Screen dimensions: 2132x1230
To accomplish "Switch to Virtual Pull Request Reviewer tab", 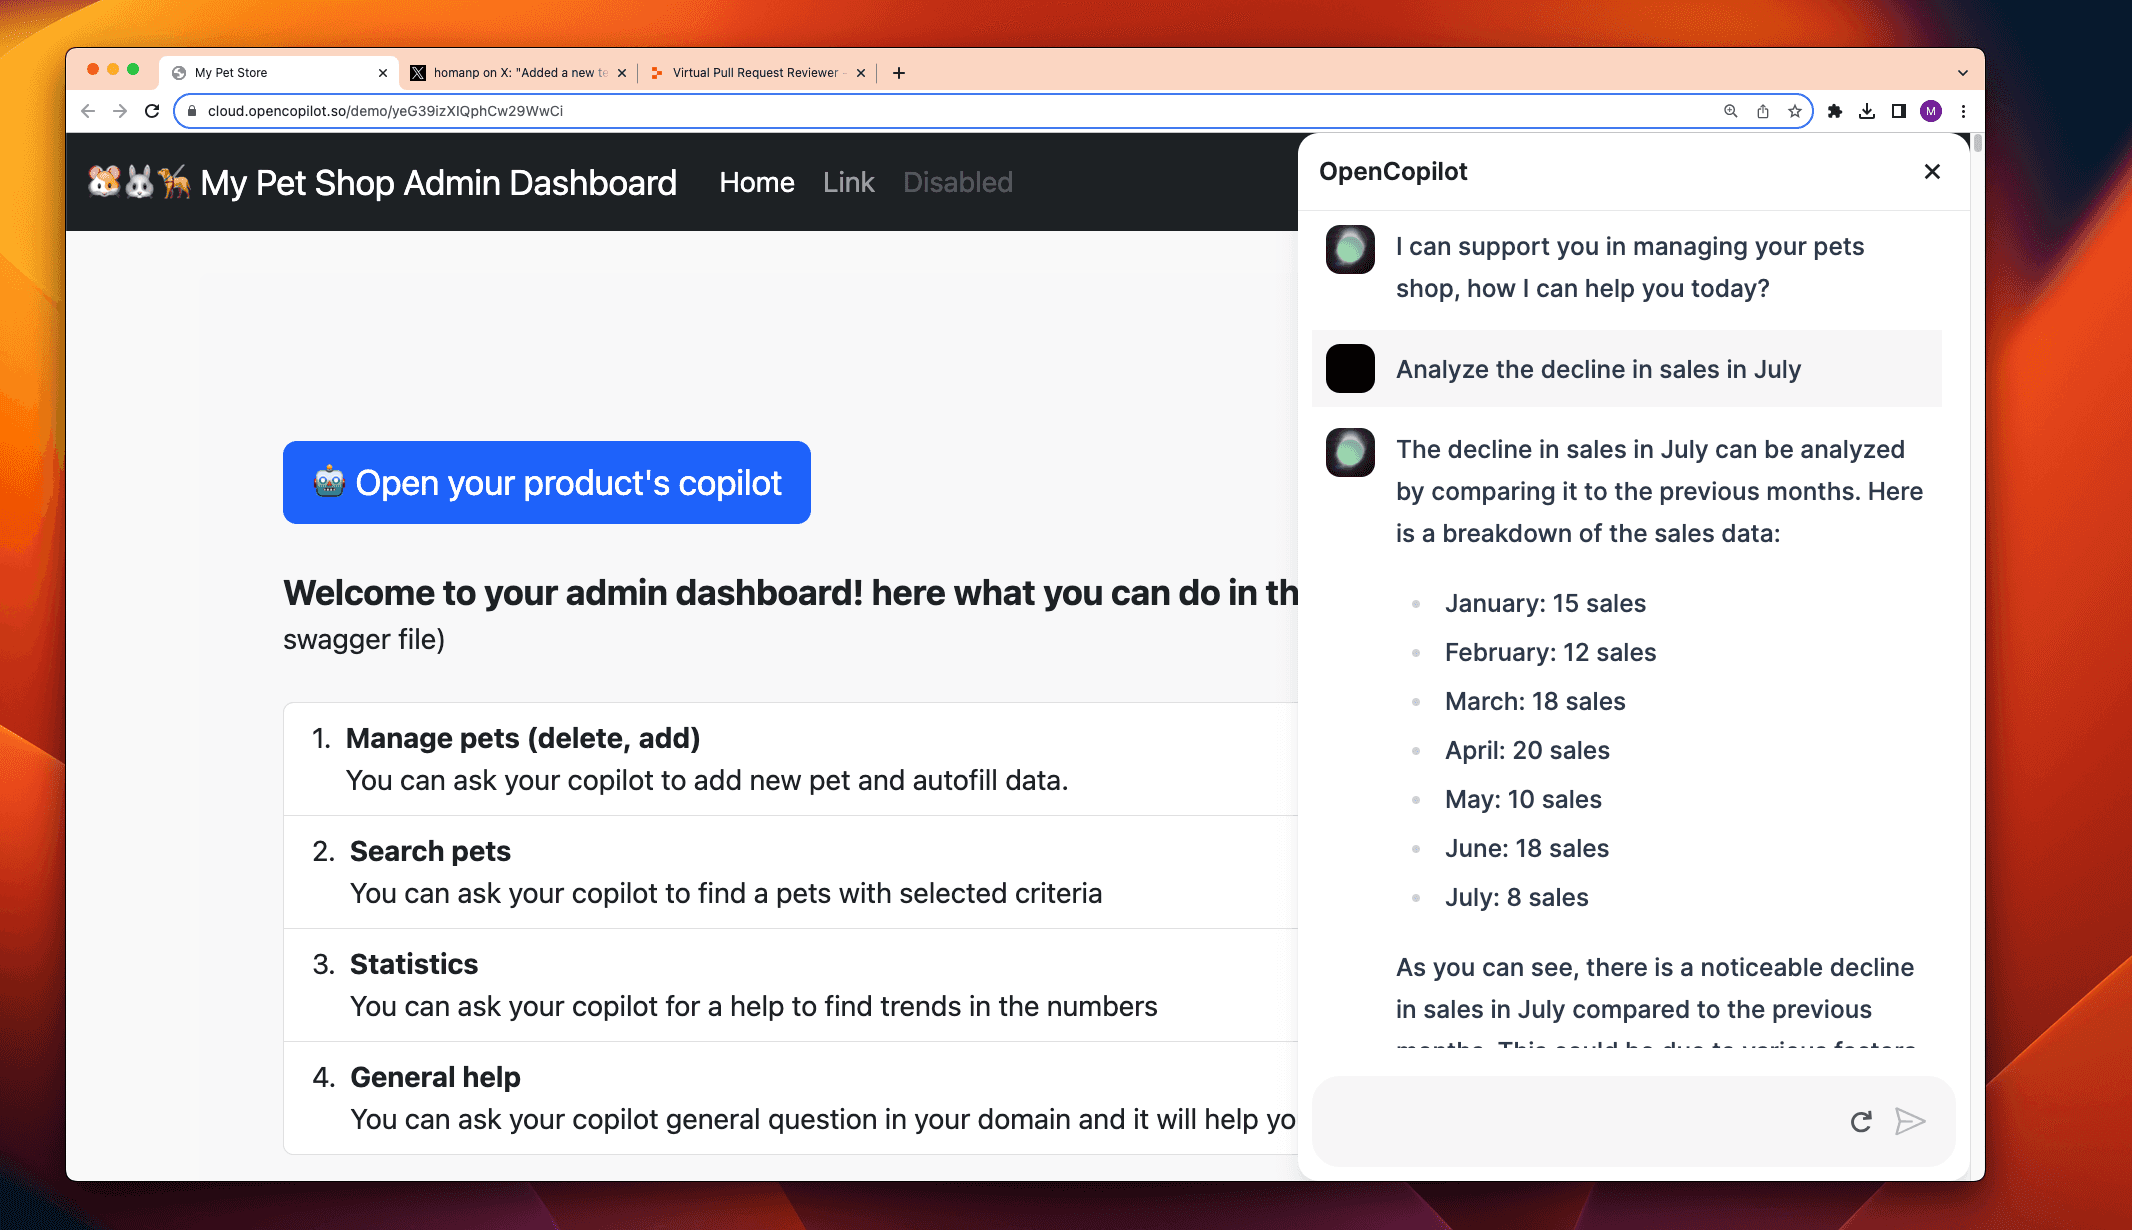I will coord(755,73).
